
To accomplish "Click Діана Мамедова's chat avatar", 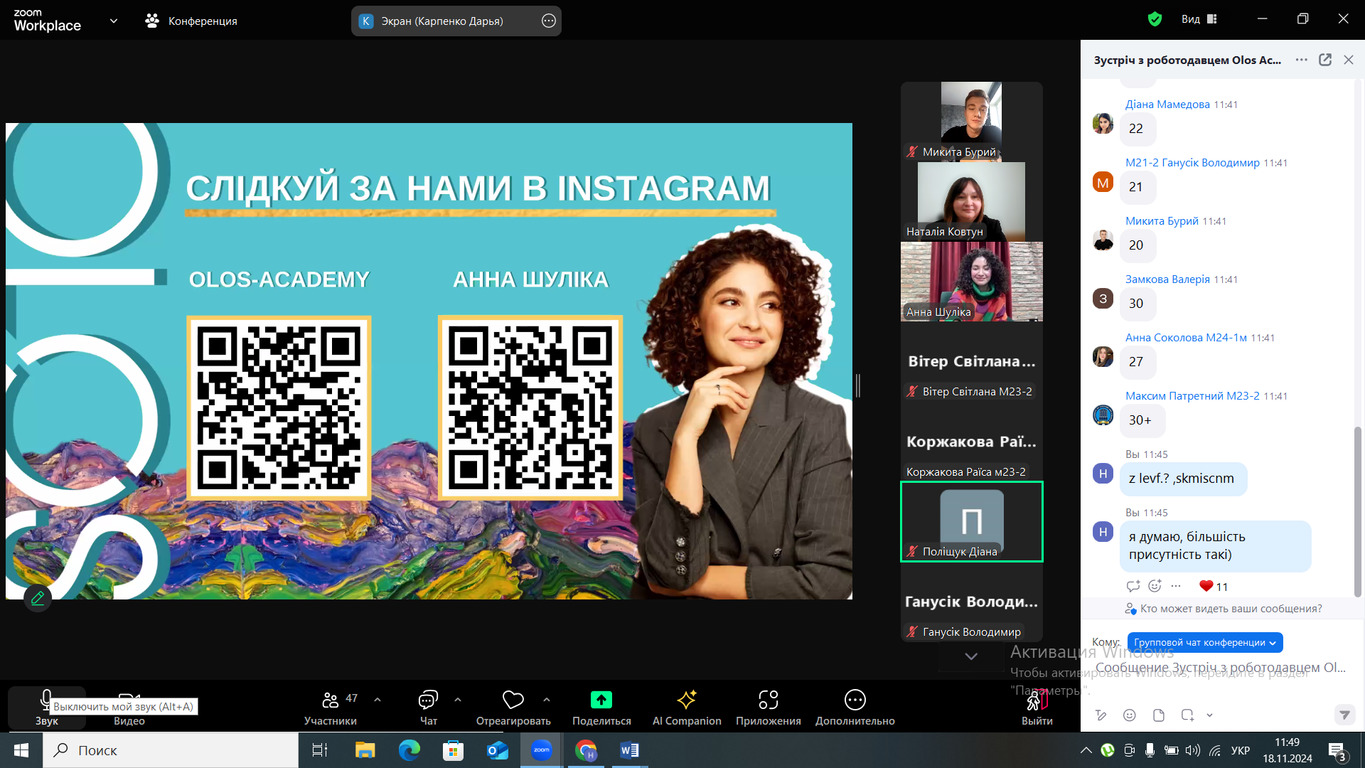I will pos(1103,123).
